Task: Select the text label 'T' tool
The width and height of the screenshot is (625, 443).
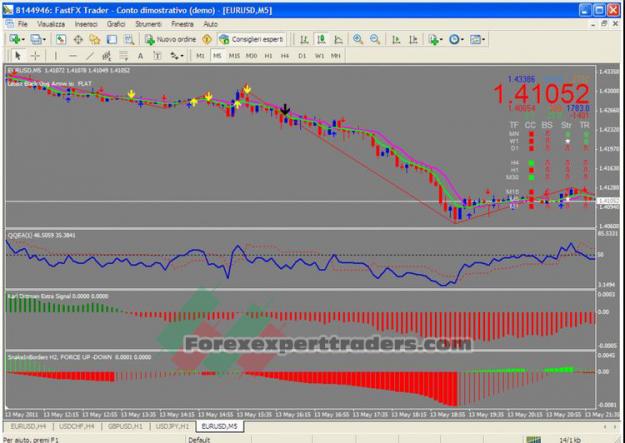Action: coord(157,55)
